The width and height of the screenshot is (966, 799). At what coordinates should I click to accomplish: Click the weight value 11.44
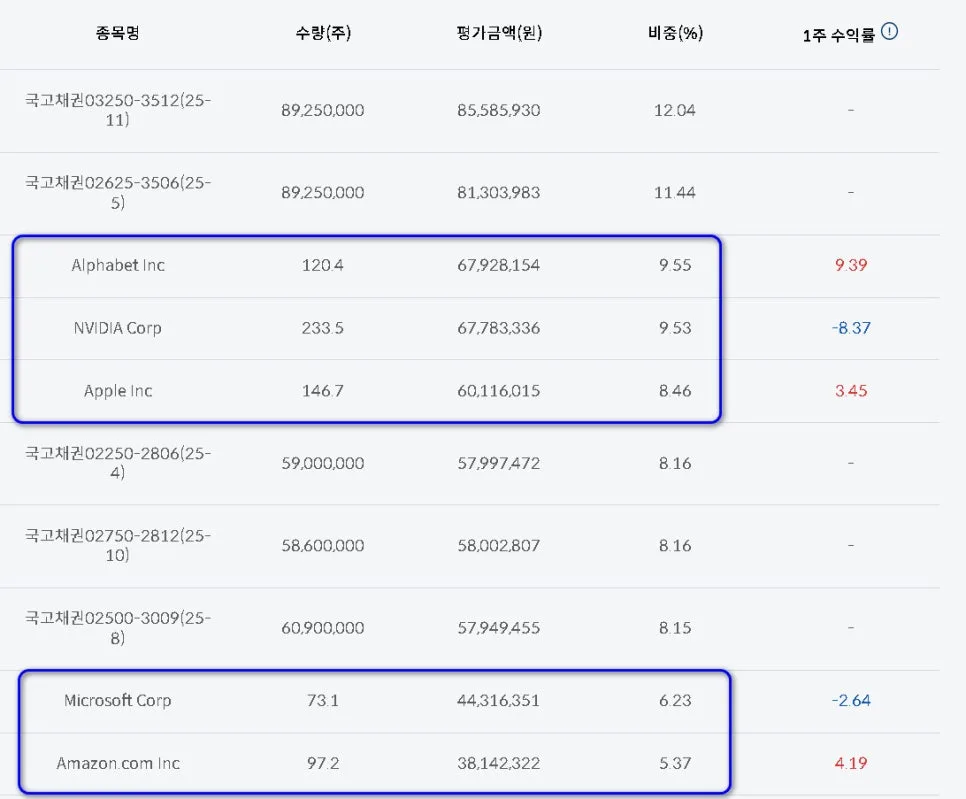click(675, 193)
